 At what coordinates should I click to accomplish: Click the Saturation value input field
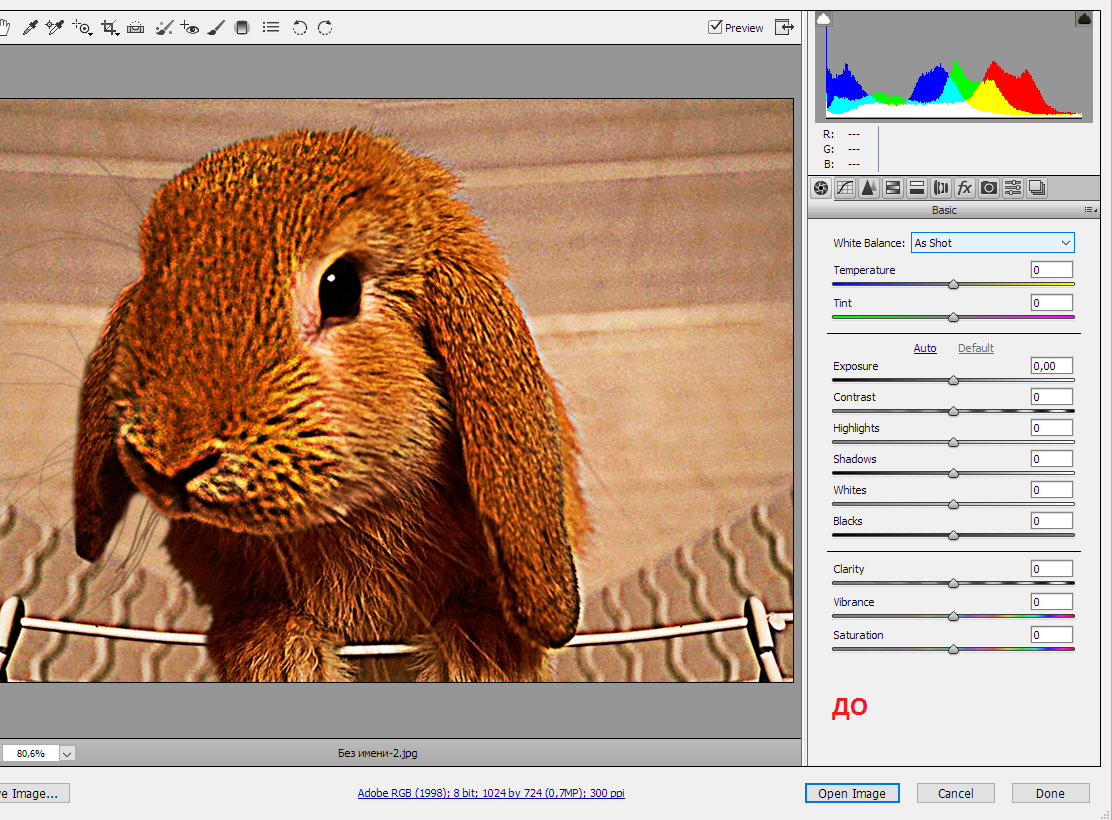point(1051,635)
